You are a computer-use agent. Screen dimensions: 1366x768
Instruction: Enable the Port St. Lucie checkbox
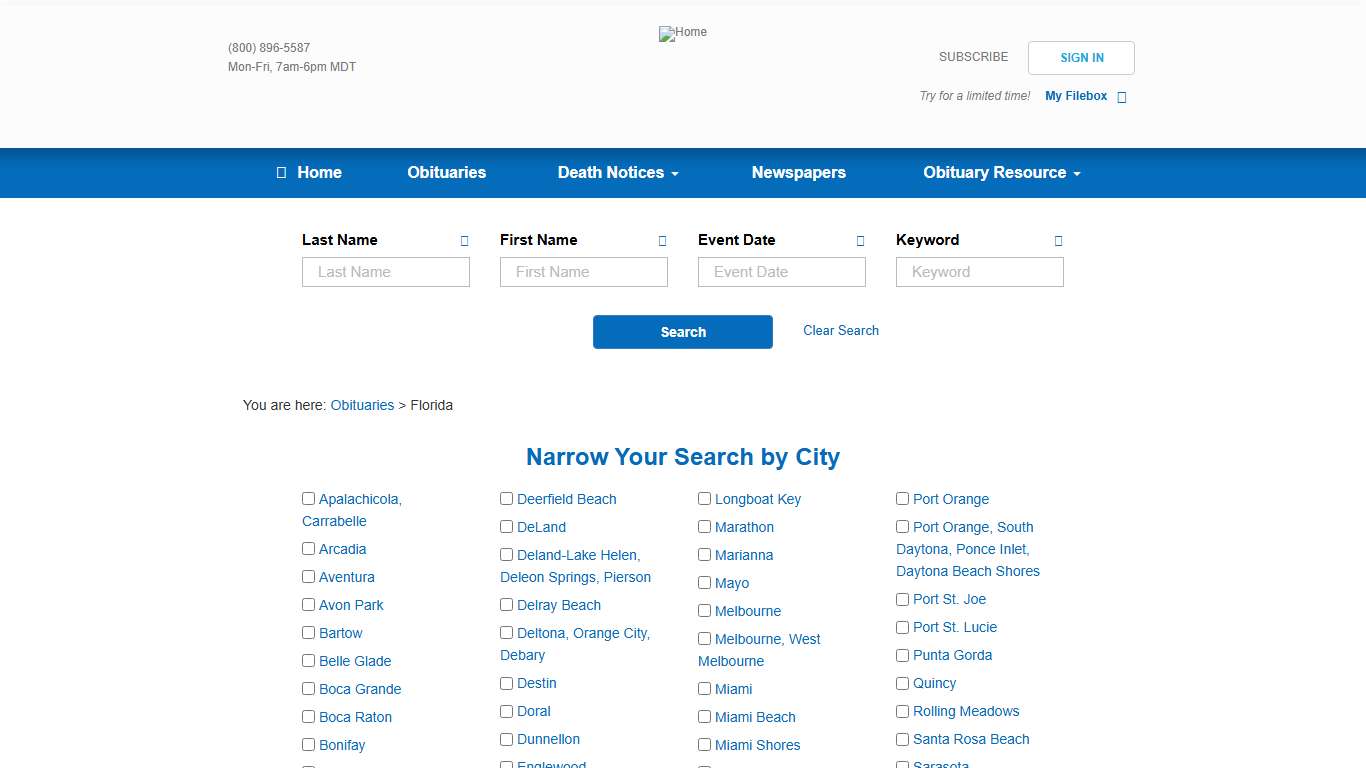click(x=903, y=627)
